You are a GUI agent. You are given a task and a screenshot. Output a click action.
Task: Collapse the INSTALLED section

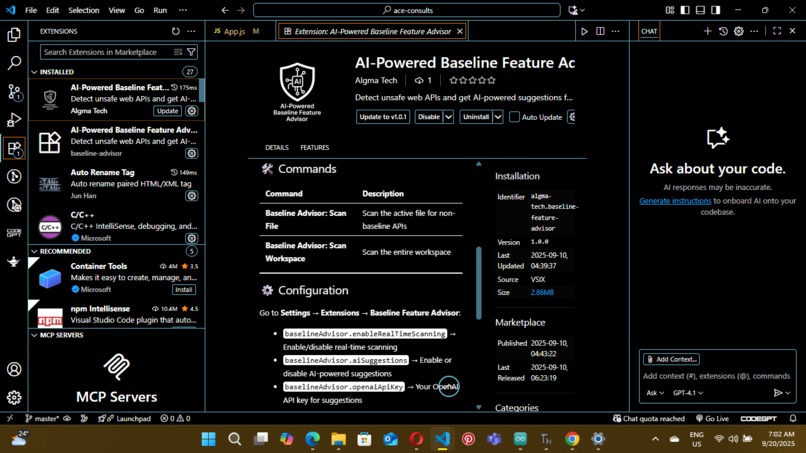click(x=34, y=72)
